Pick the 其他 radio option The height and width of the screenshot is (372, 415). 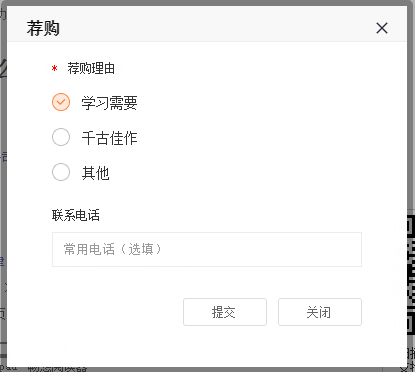(x=61, y=172)
